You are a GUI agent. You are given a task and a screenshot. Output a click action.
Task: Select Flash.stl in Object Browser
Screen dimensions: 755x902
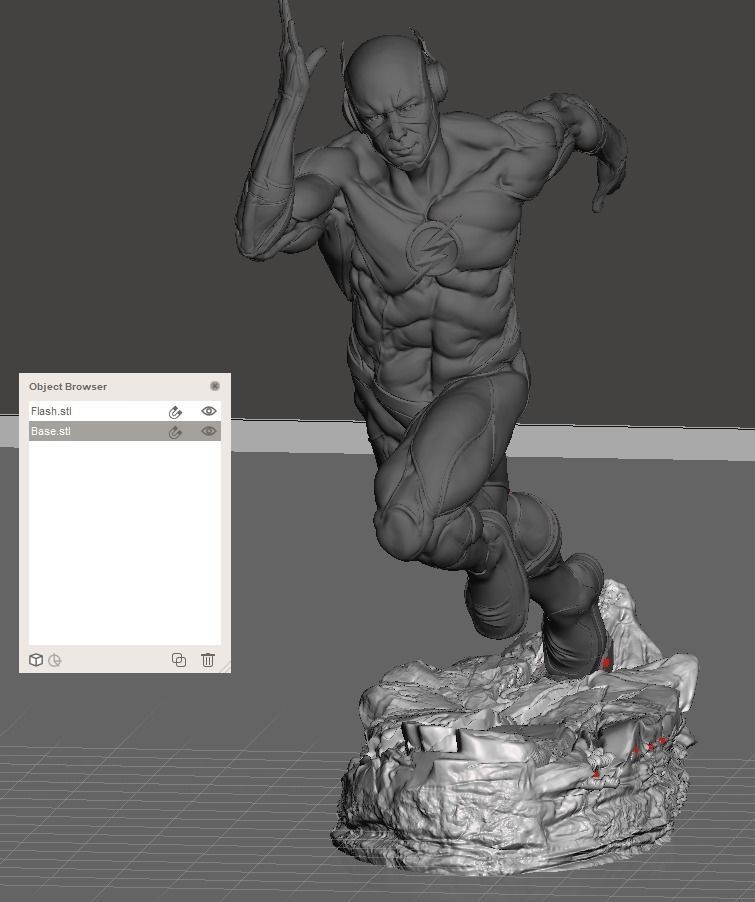tap(124, 411)
